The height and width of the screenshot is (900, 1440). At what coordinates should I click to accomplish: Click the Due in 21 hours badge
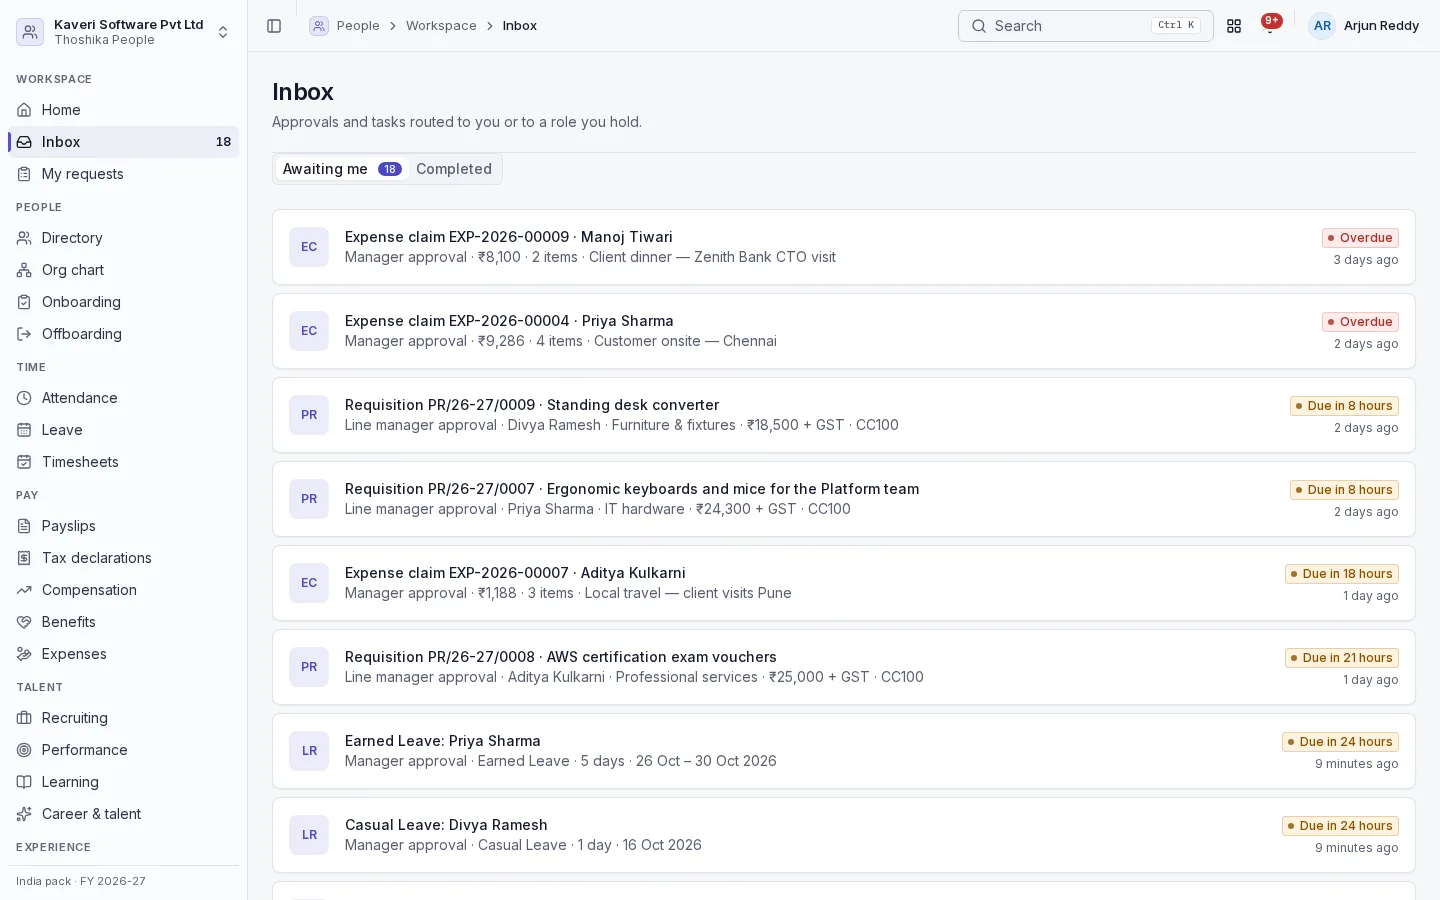[1342, 658]
